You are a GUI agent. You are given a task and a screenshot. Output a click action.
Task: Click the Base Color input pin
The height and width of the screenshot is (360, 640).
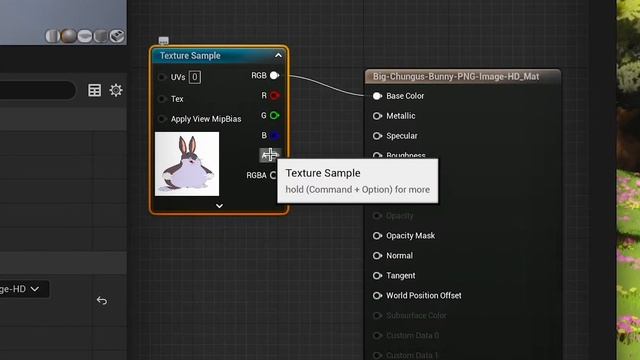[x=377, y=96]
